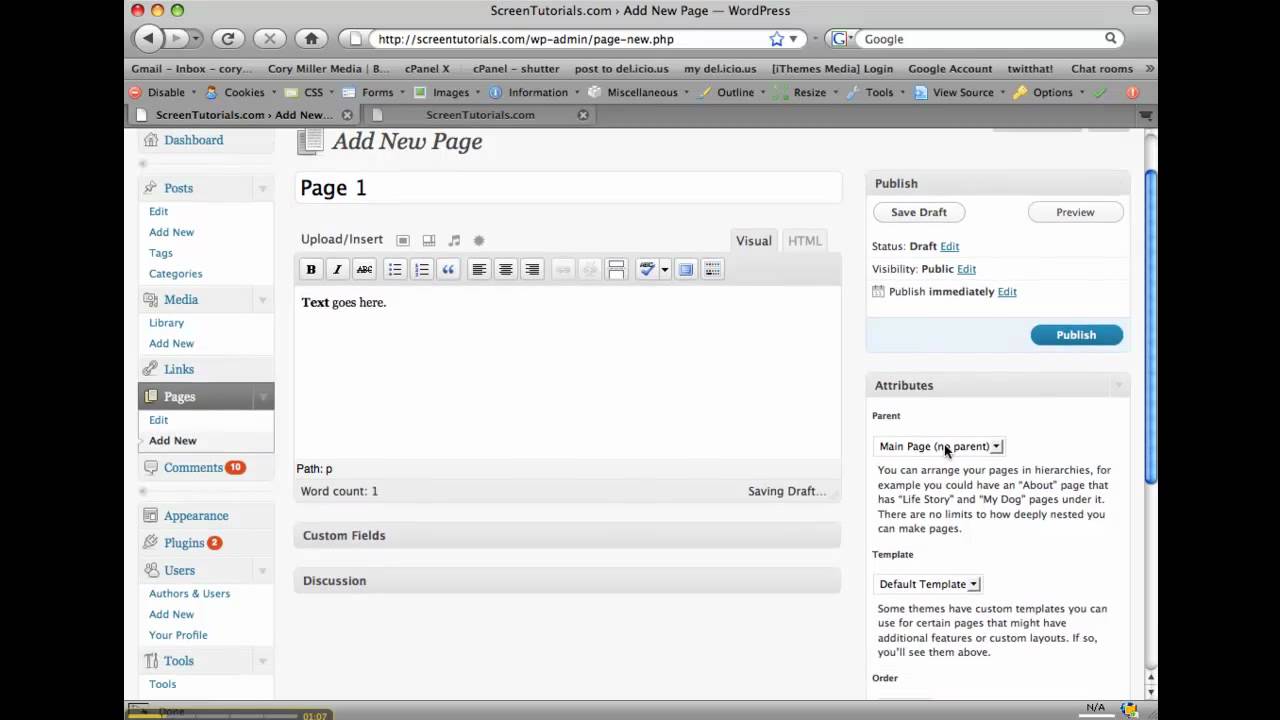Viewport: 1280px width, 720px height.
Task: Add video via Upload/Insert
Action: click(429, 240)
